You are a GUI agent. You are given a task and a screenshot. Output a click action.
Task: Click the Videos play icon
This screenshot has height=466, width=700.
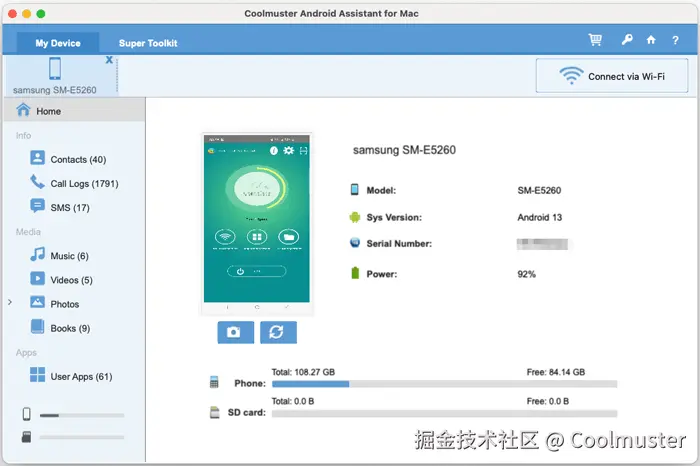coord(38,278)
